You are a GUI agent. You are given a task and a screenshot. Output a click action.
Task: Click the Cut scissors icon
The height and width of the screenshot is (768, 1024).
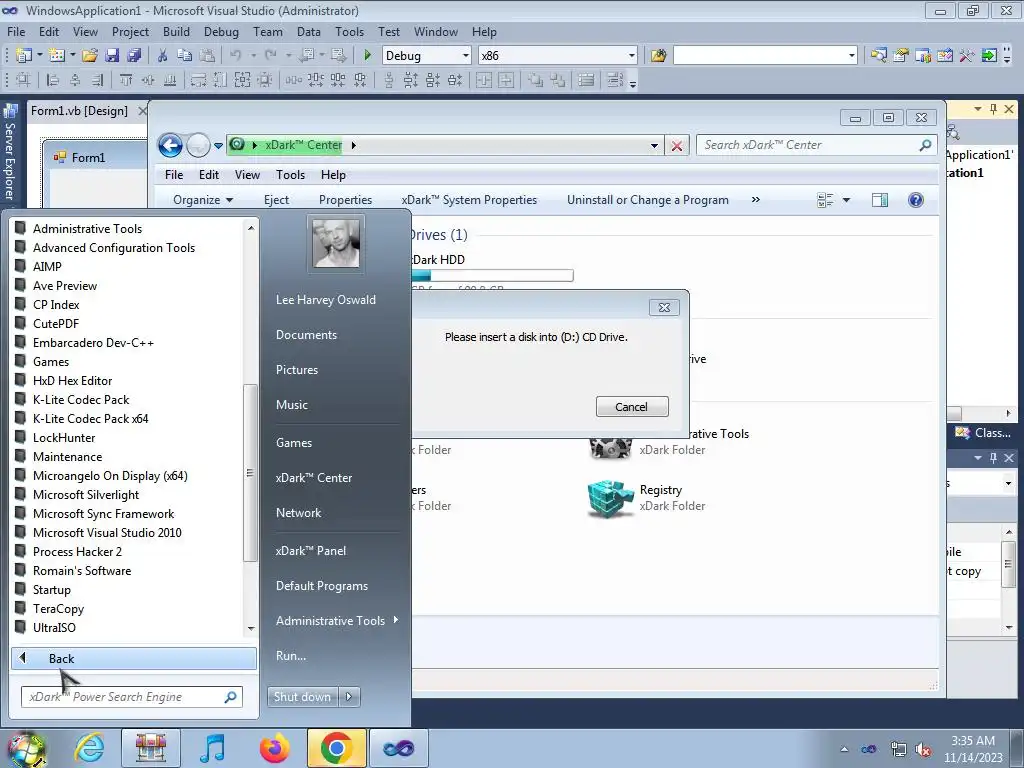click(x=163, y=56)
